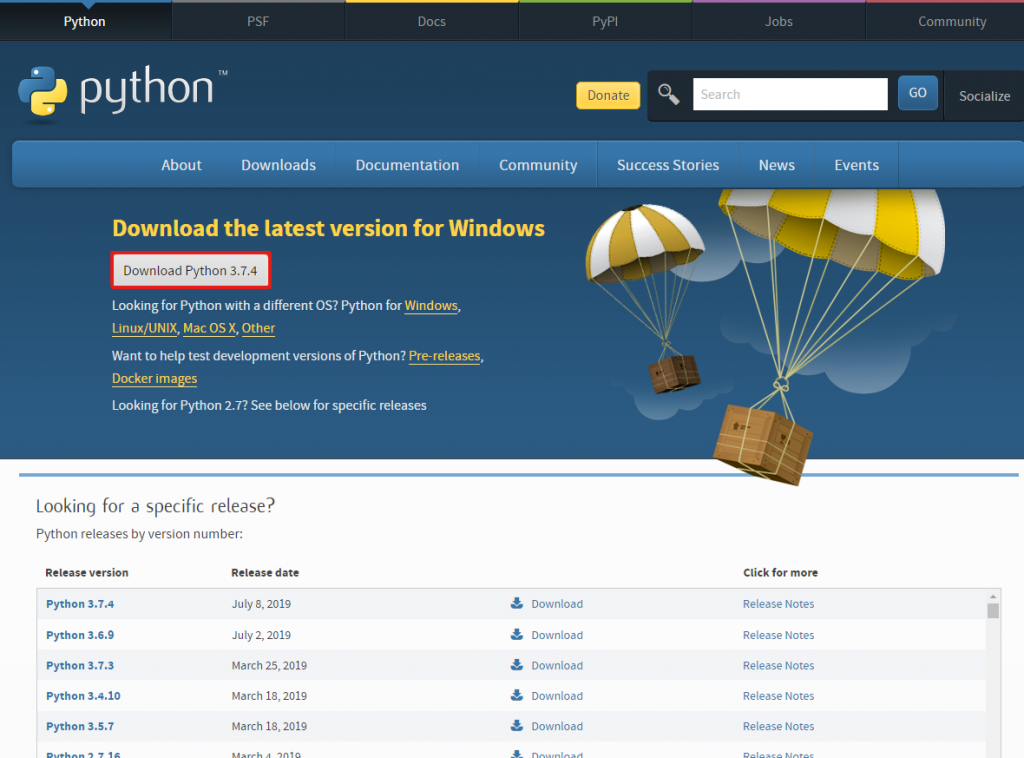Image resolution: width=1024 pixels, height=758 pixels.
Task: Focus the Search input field
Action: point(790,94)
